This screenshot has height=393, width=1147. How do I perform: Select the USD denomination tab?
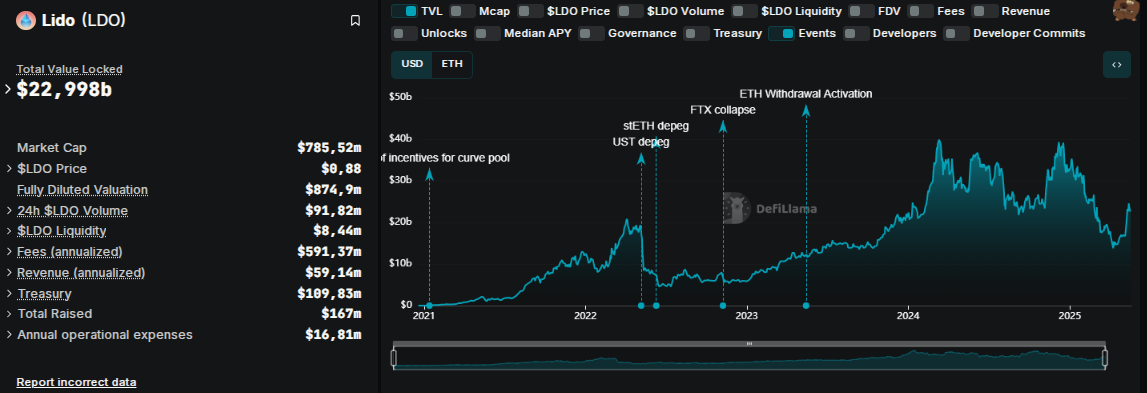412,64
